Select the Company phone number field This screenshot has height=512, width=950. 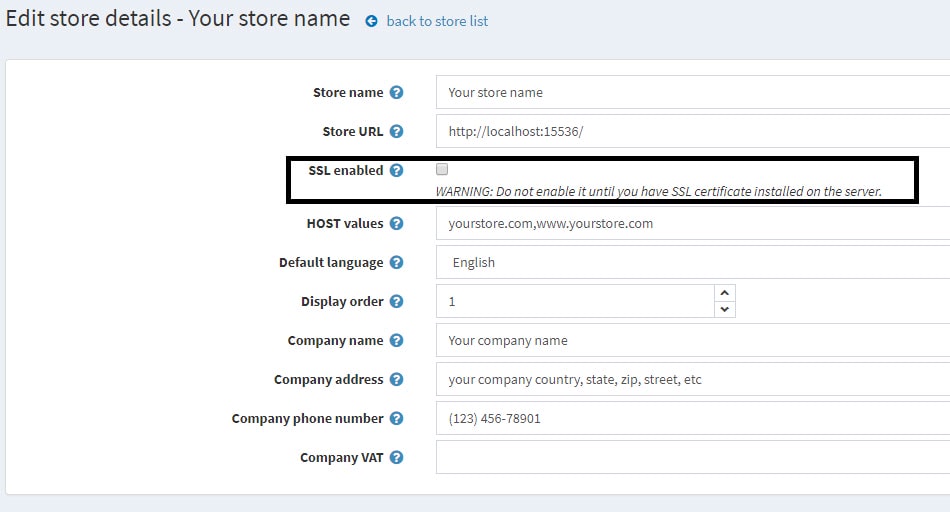click(693, 418)
